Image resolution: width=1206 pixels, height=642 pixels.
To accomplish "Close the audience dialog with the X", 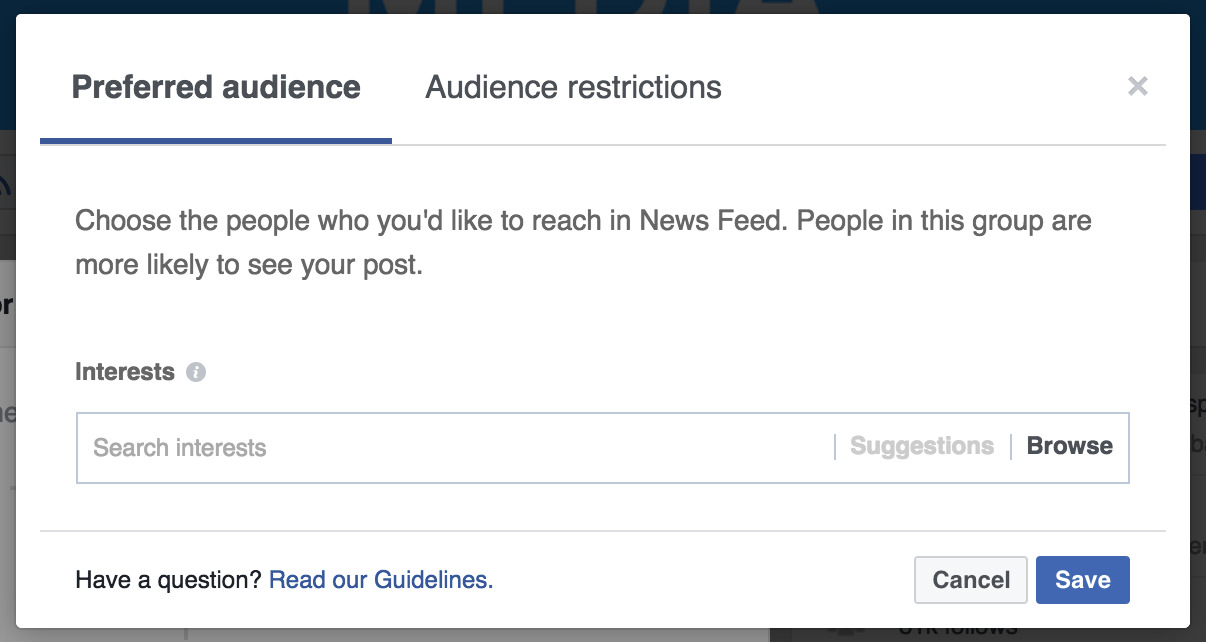I will [x=1137, y=86].
